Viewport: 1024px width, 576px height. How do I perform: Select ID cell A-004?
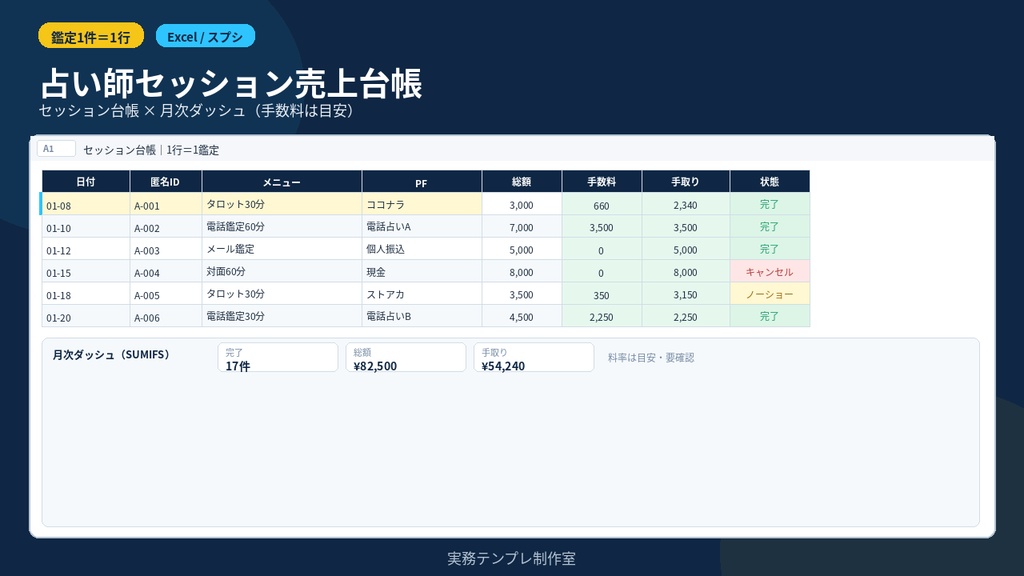click(166, 272)
